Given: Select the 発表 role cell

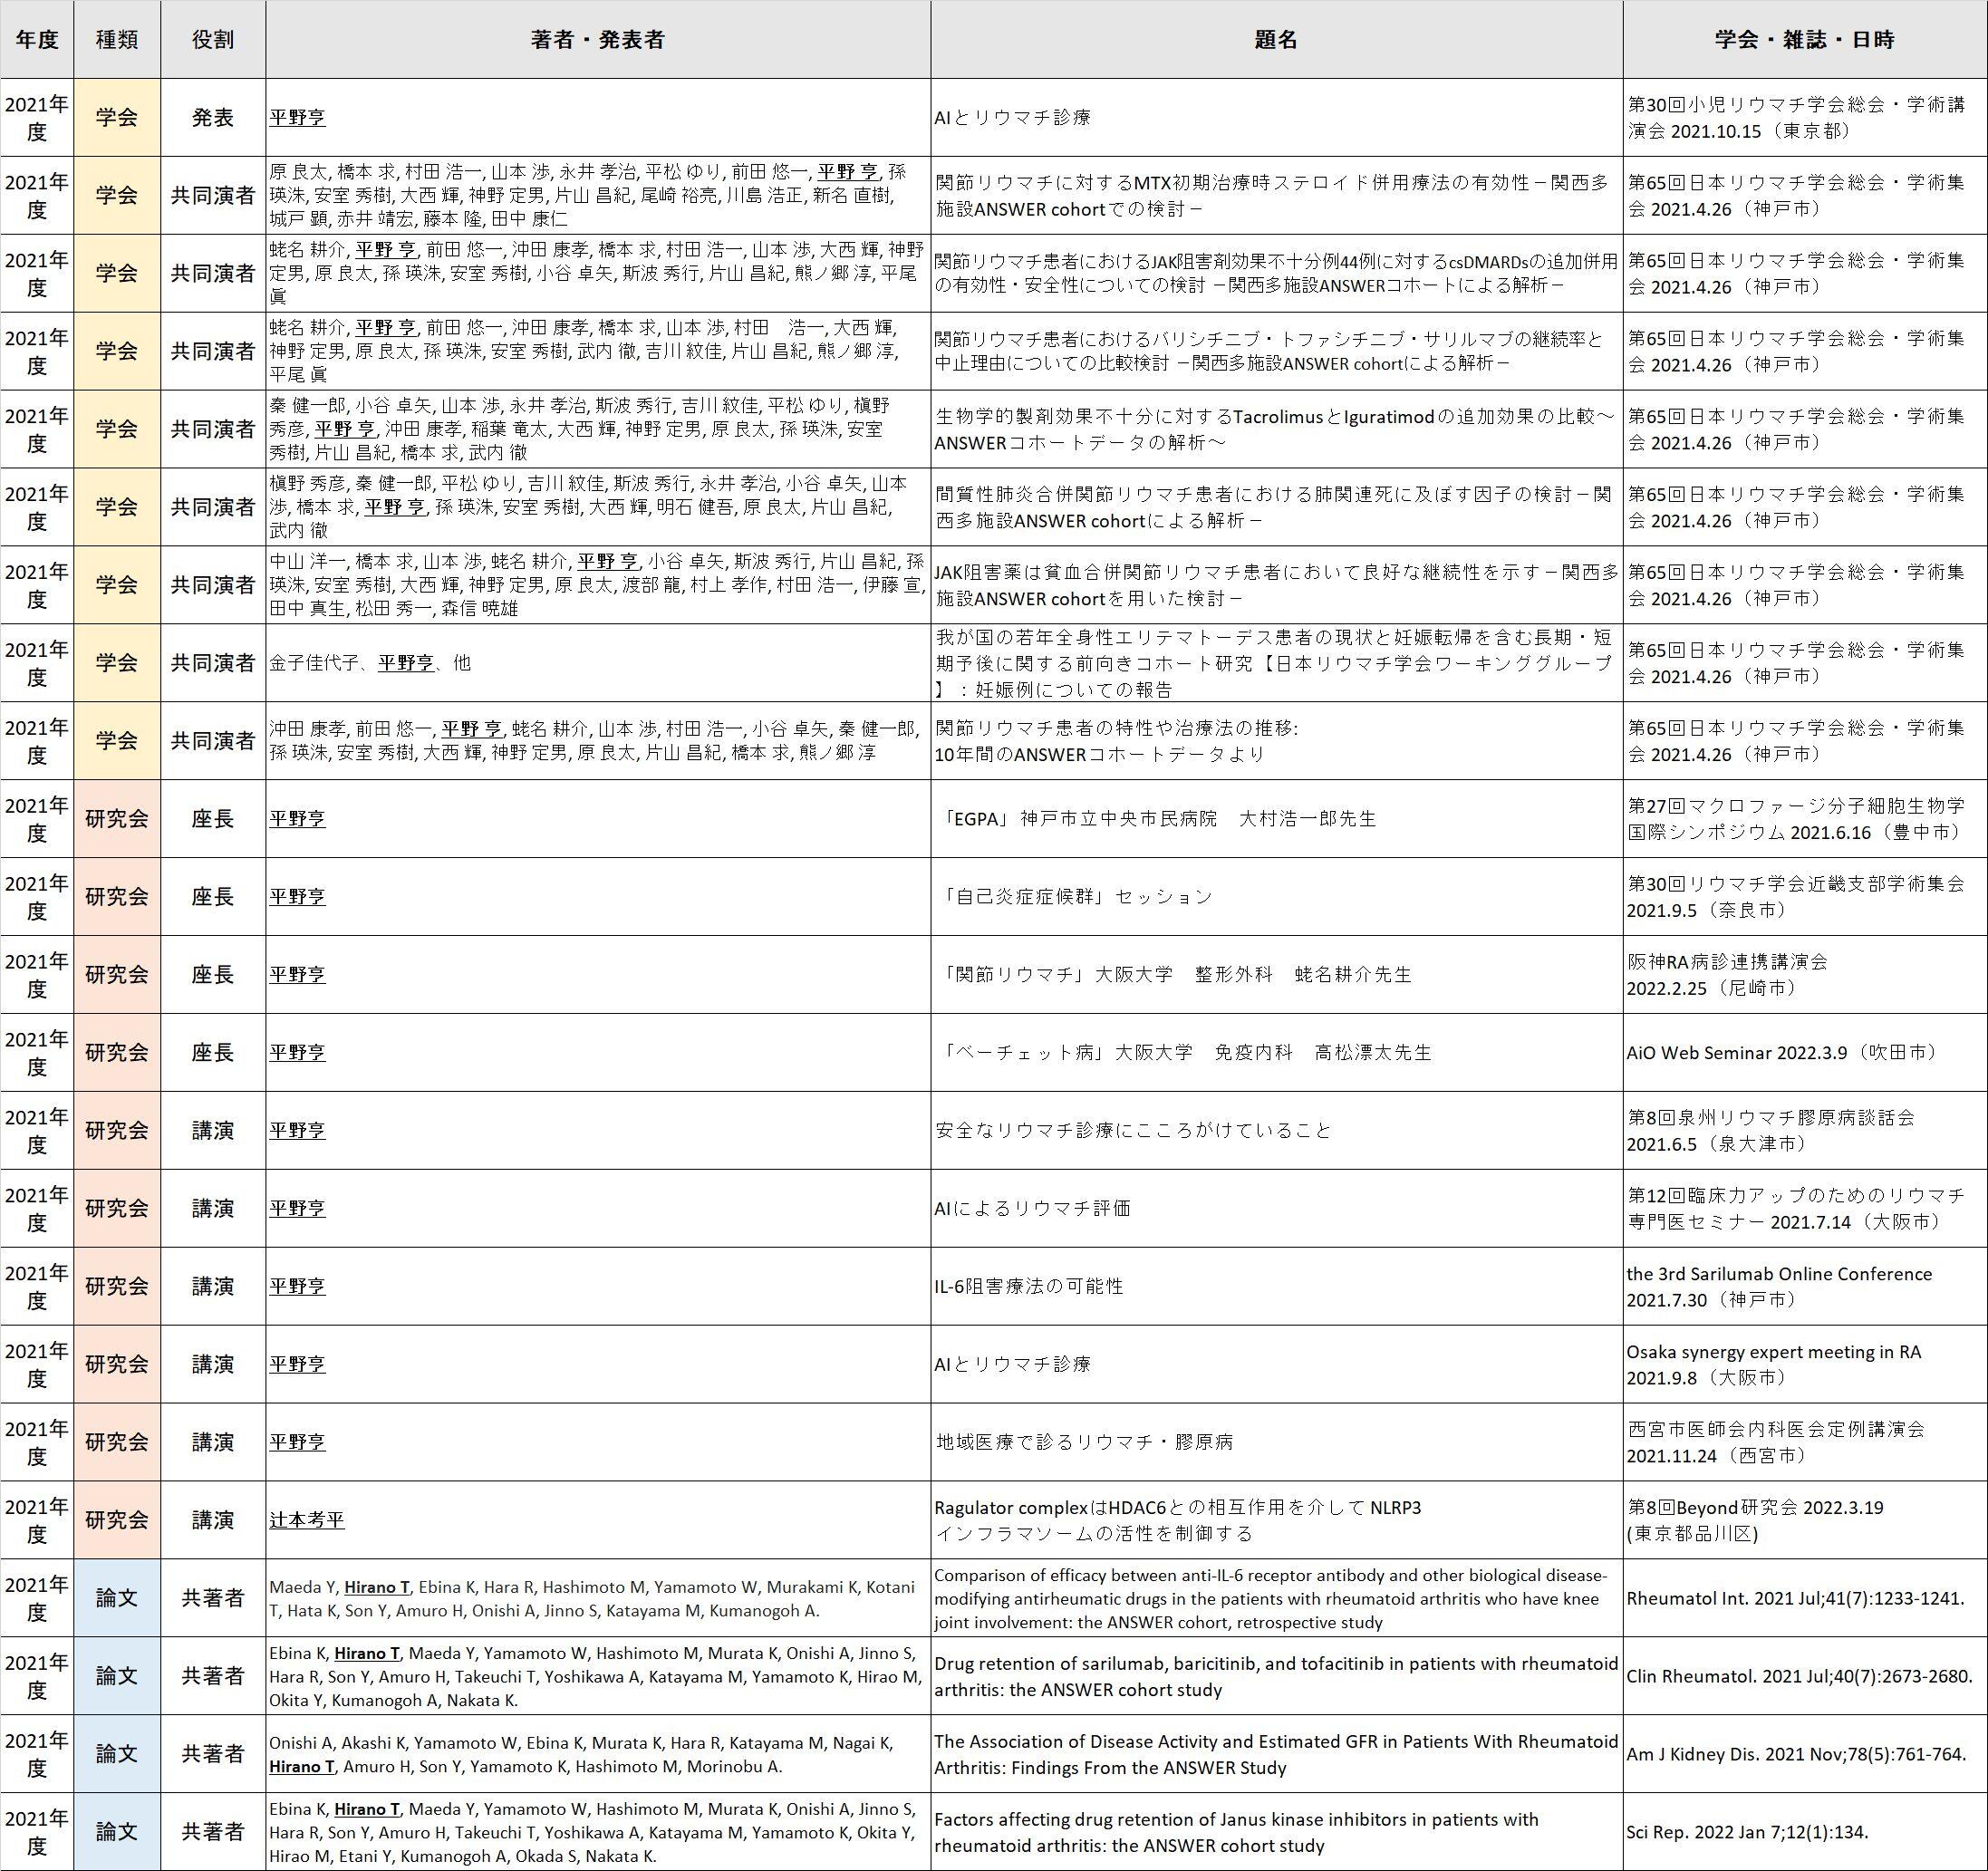Looking at the screenshot, I should pyautogui.click(x=213, y=117).
